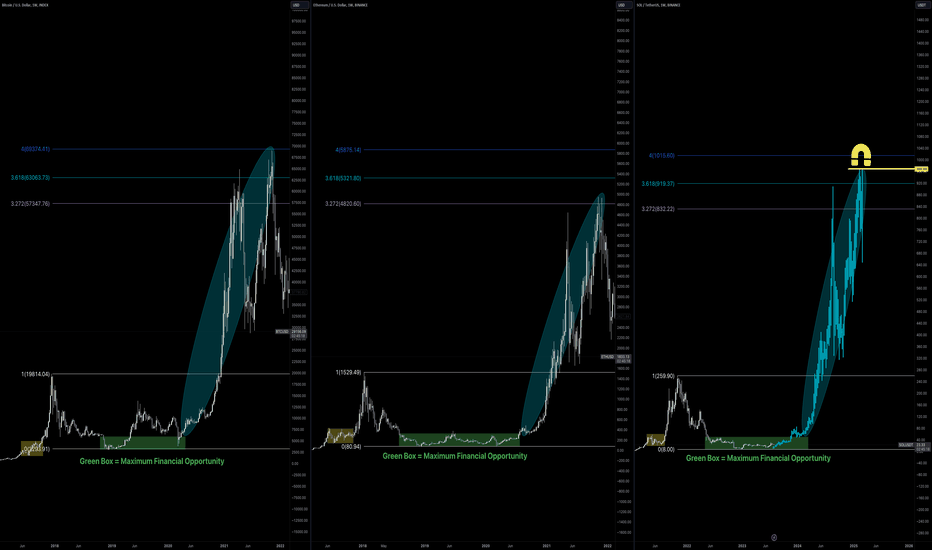Click 2024 label on SOL time axis
The width and height of the screenshot is (932, 550).
pos(797,545)
